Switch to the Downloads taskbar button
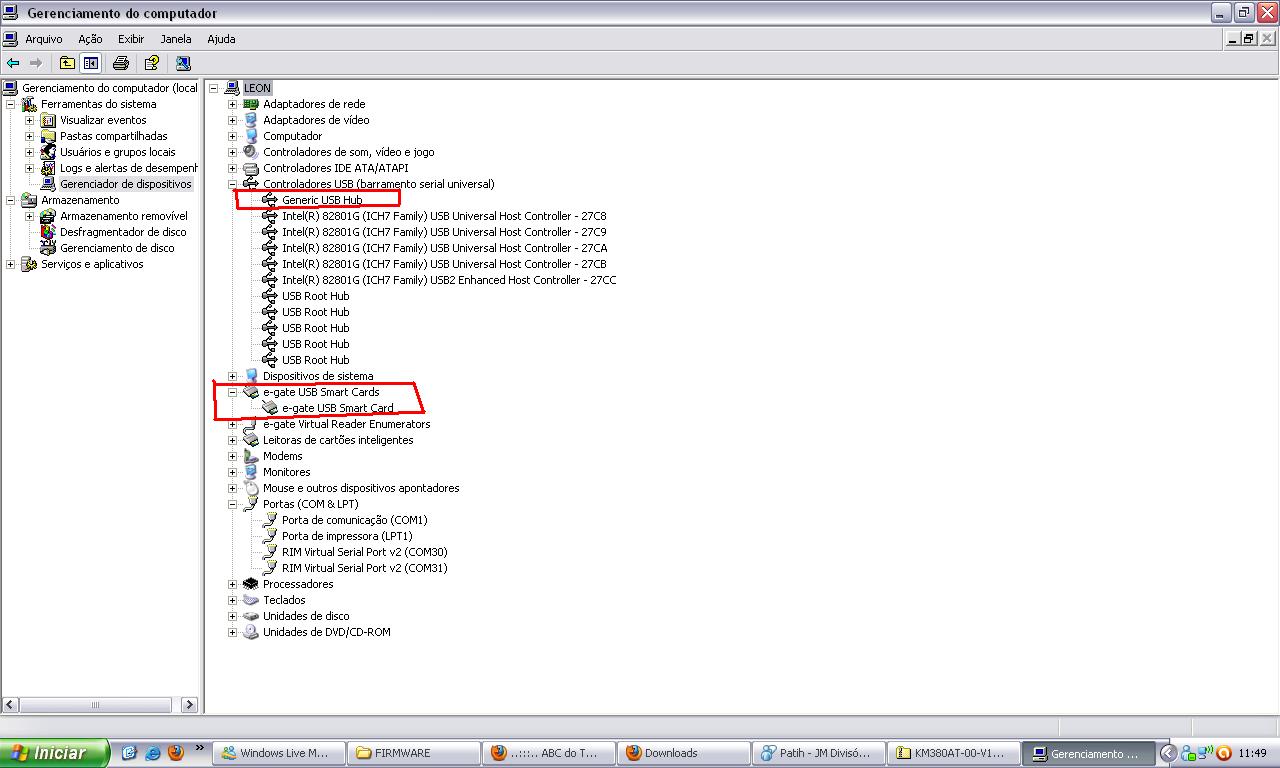Screen dimensions: 1280x768 pyautogui.click(x=684, y=753)
